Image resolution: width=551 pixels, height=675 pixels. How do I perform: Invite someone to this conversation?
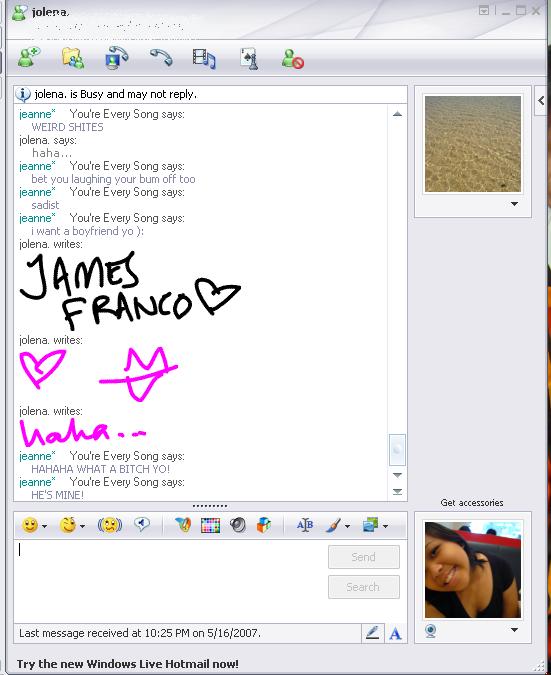[x=29, y=58]
